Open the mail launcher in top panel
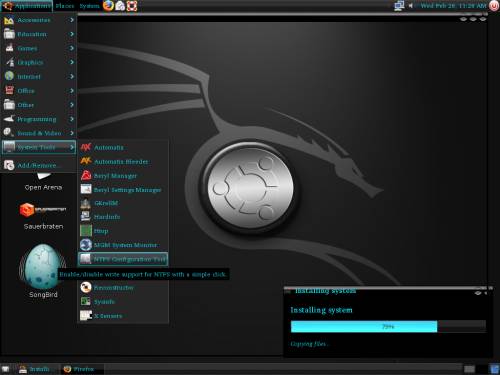The image size is (500, 375). [120, 6]
